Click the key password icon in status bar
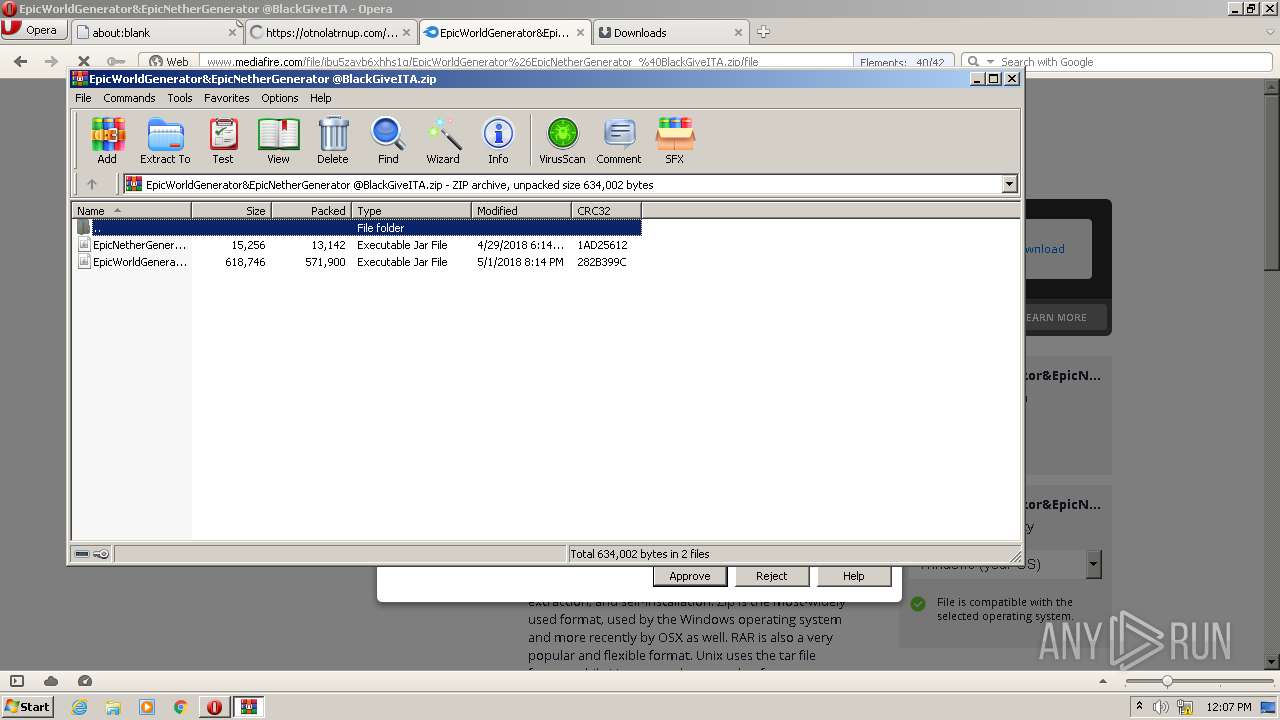Viewport: 1280px width, 720px height. [101, 554]
